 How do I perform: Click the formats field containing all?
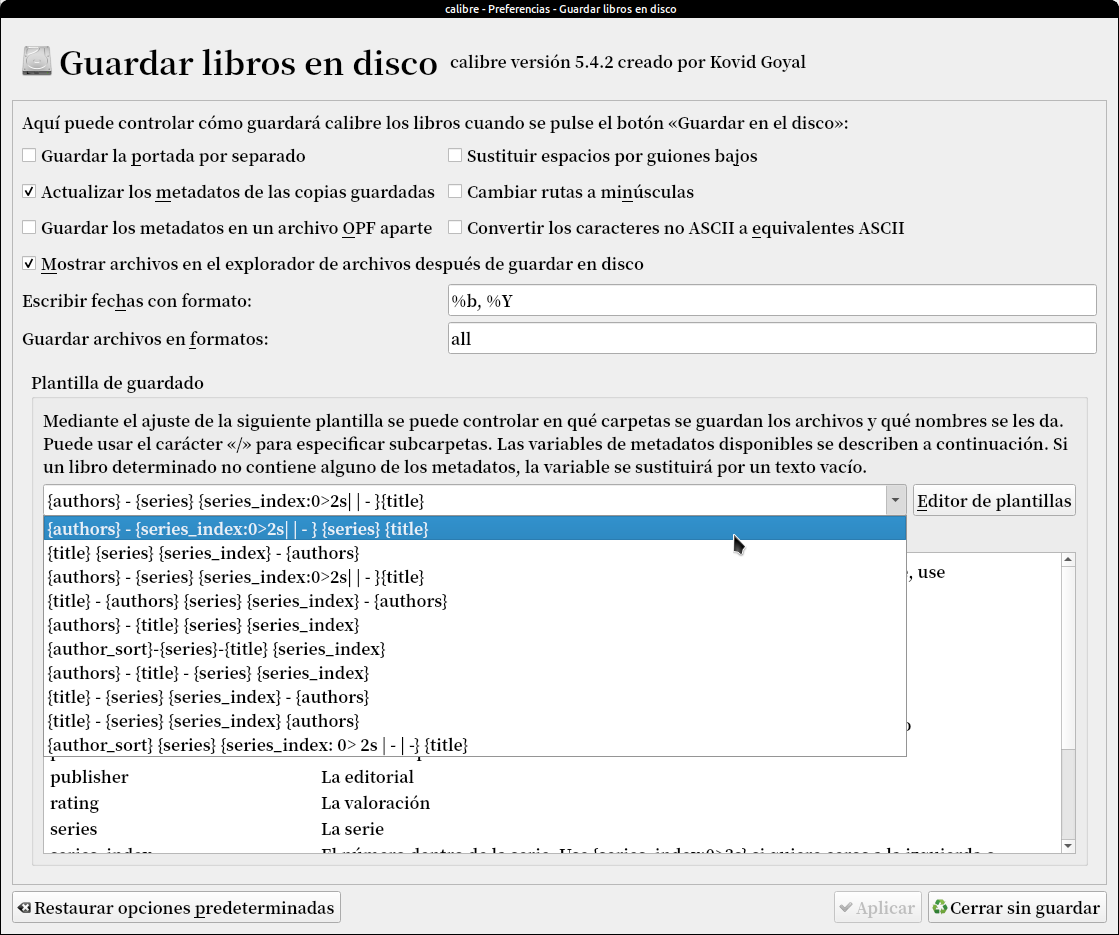point(772,338)
